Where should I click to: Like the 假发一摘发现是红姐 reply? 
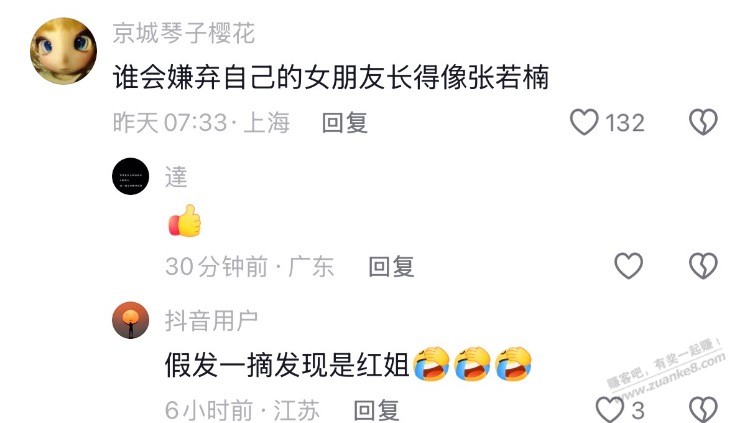click(x=609, y=410)
